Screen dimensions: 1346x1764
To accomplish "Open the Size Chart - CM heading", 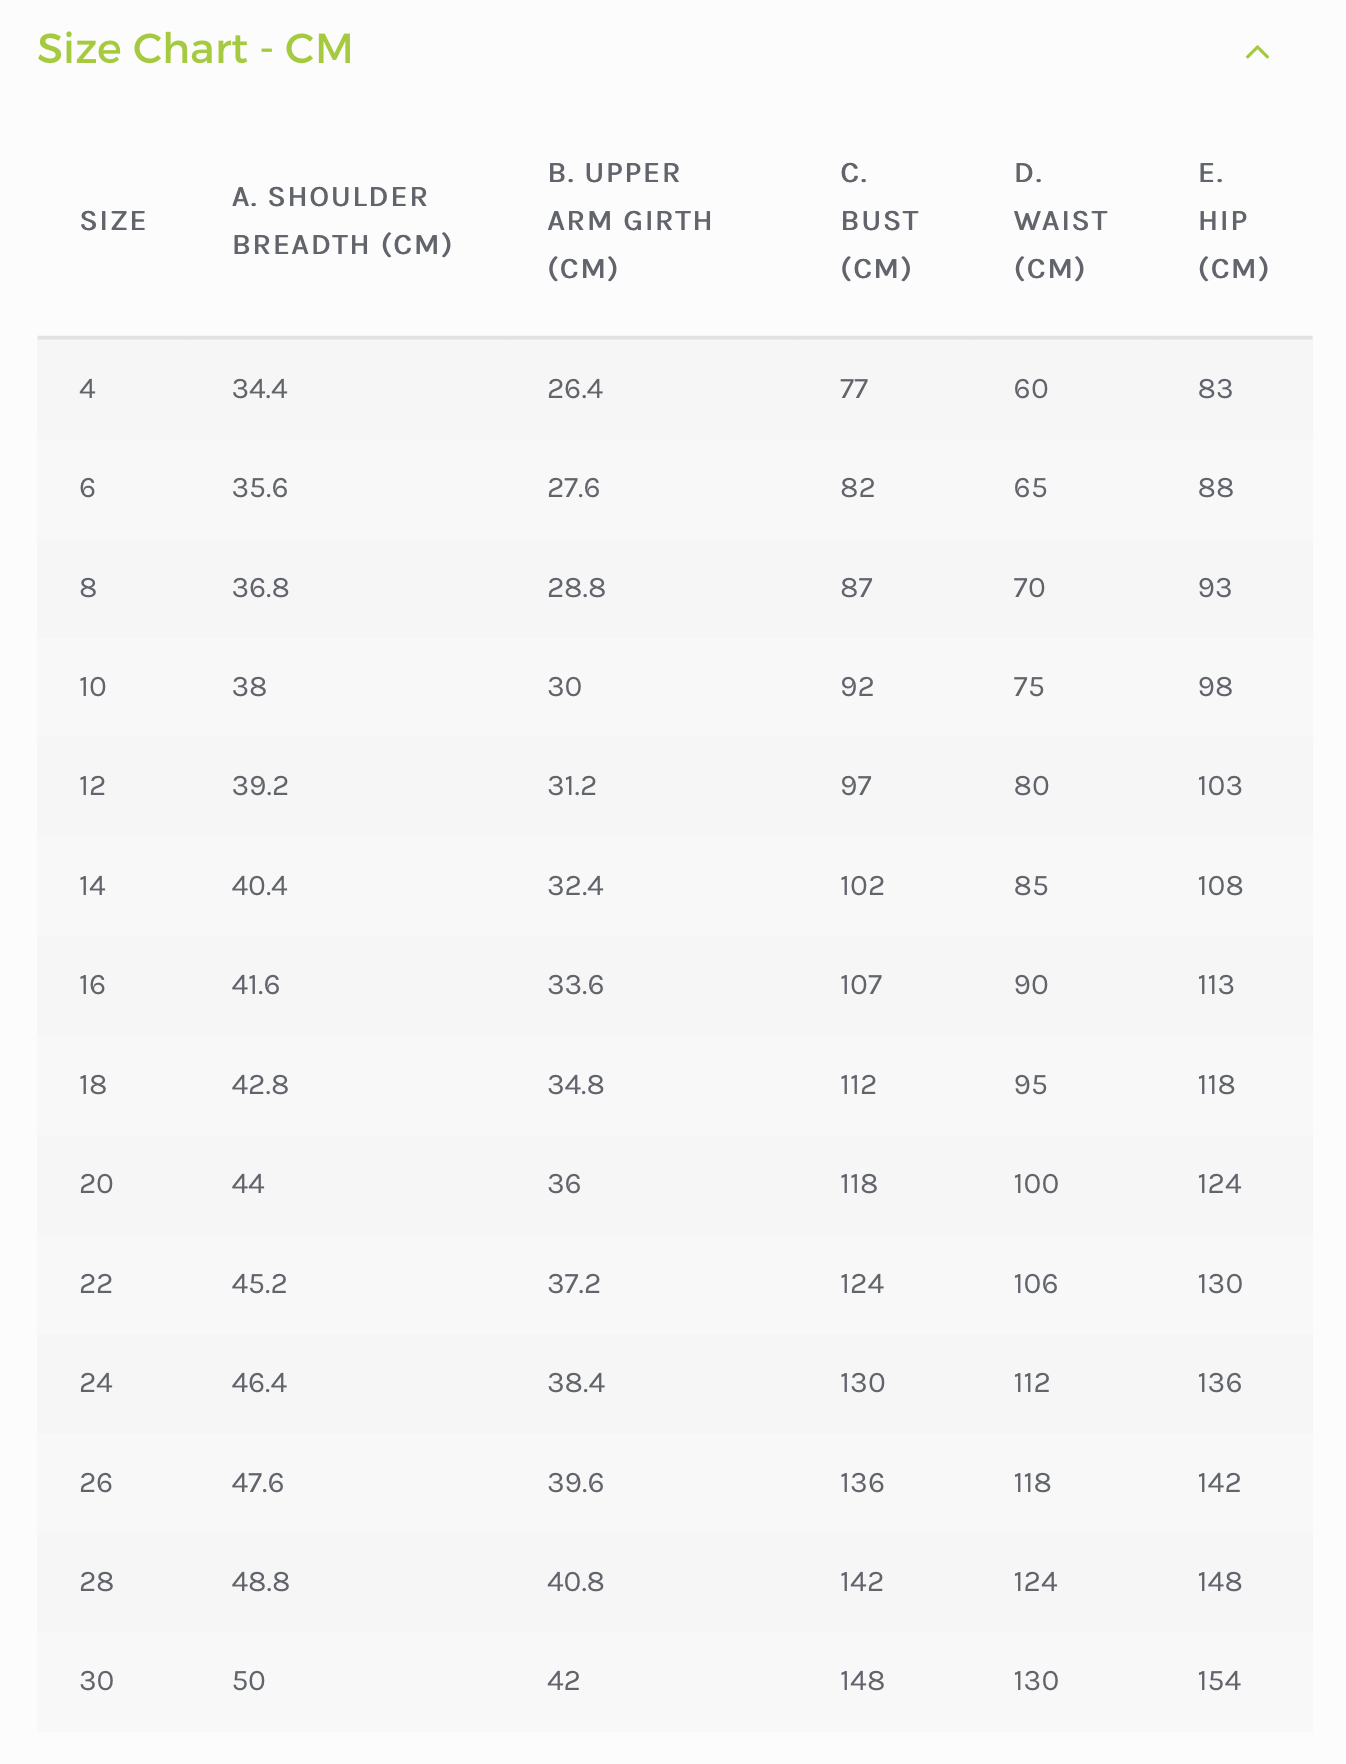I will [x=195, y=48].
